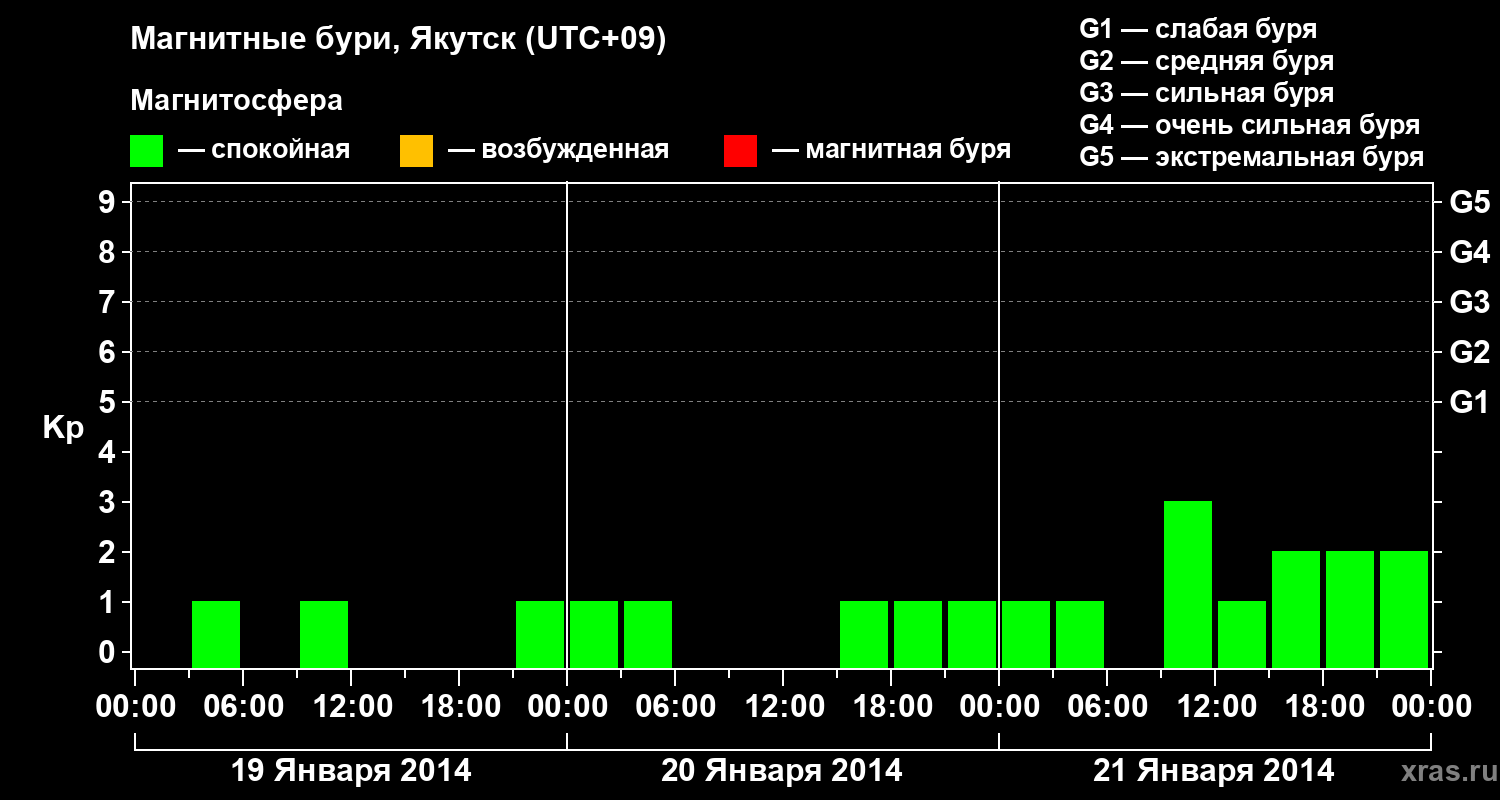Click the red 'магнитная буря' legend swatch
Screen dimensions: 1500x800
[740, 151]
